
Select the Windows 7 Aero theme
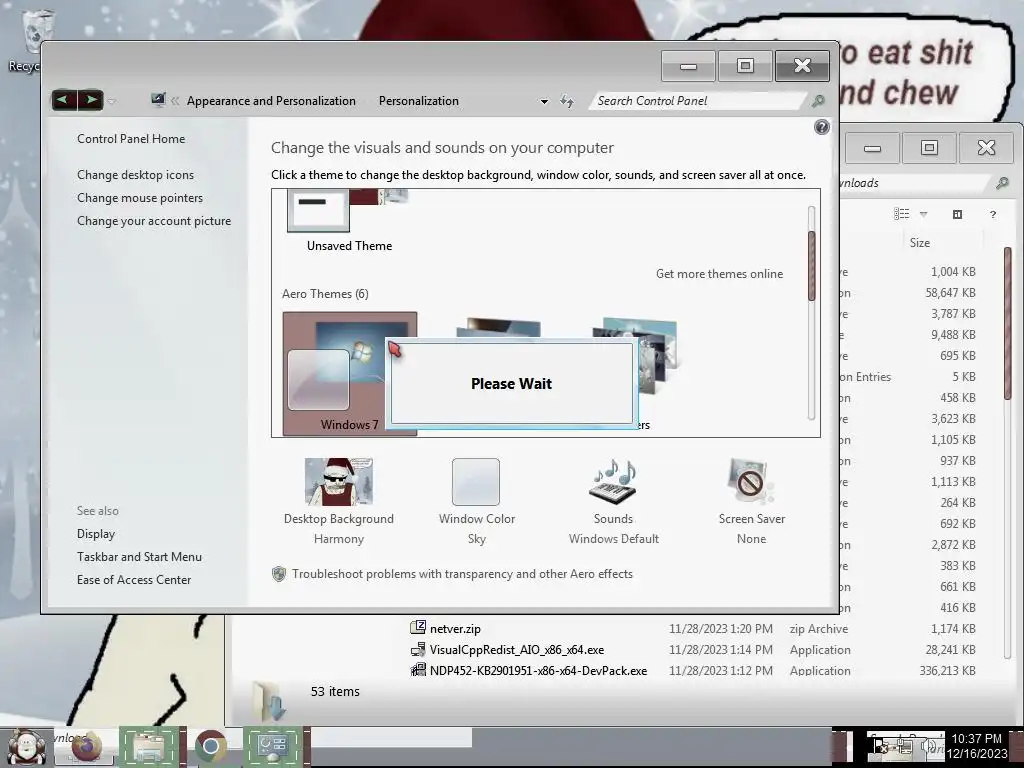[x=349, y=373]
